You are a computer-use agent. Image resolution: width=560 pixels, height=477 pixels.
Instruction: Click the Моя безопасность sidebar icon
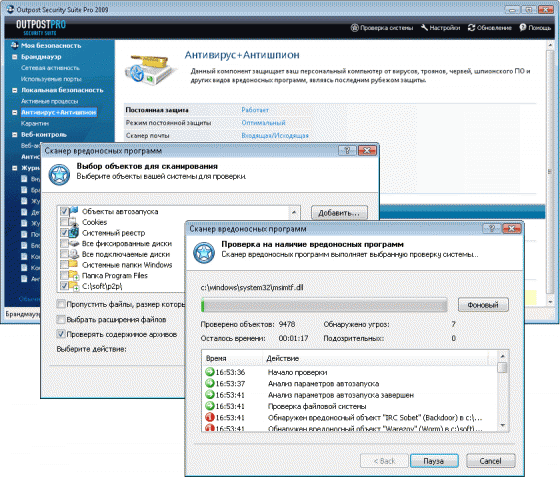coord(14,45)
